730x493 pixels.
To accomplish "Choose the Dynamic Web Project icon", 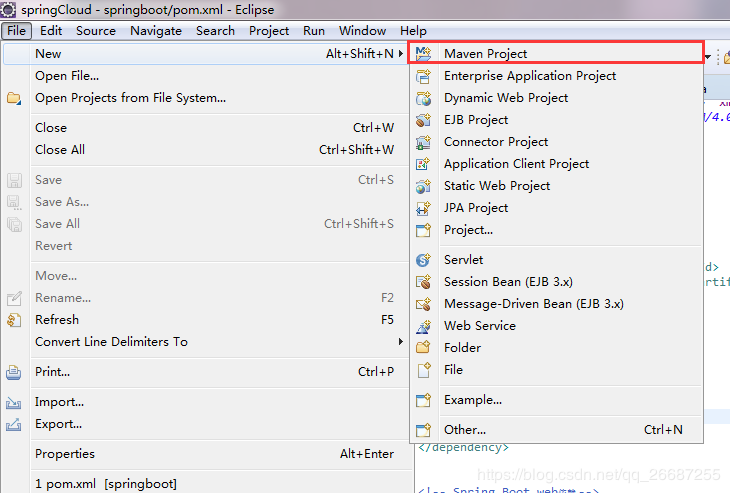I will 423,98.
